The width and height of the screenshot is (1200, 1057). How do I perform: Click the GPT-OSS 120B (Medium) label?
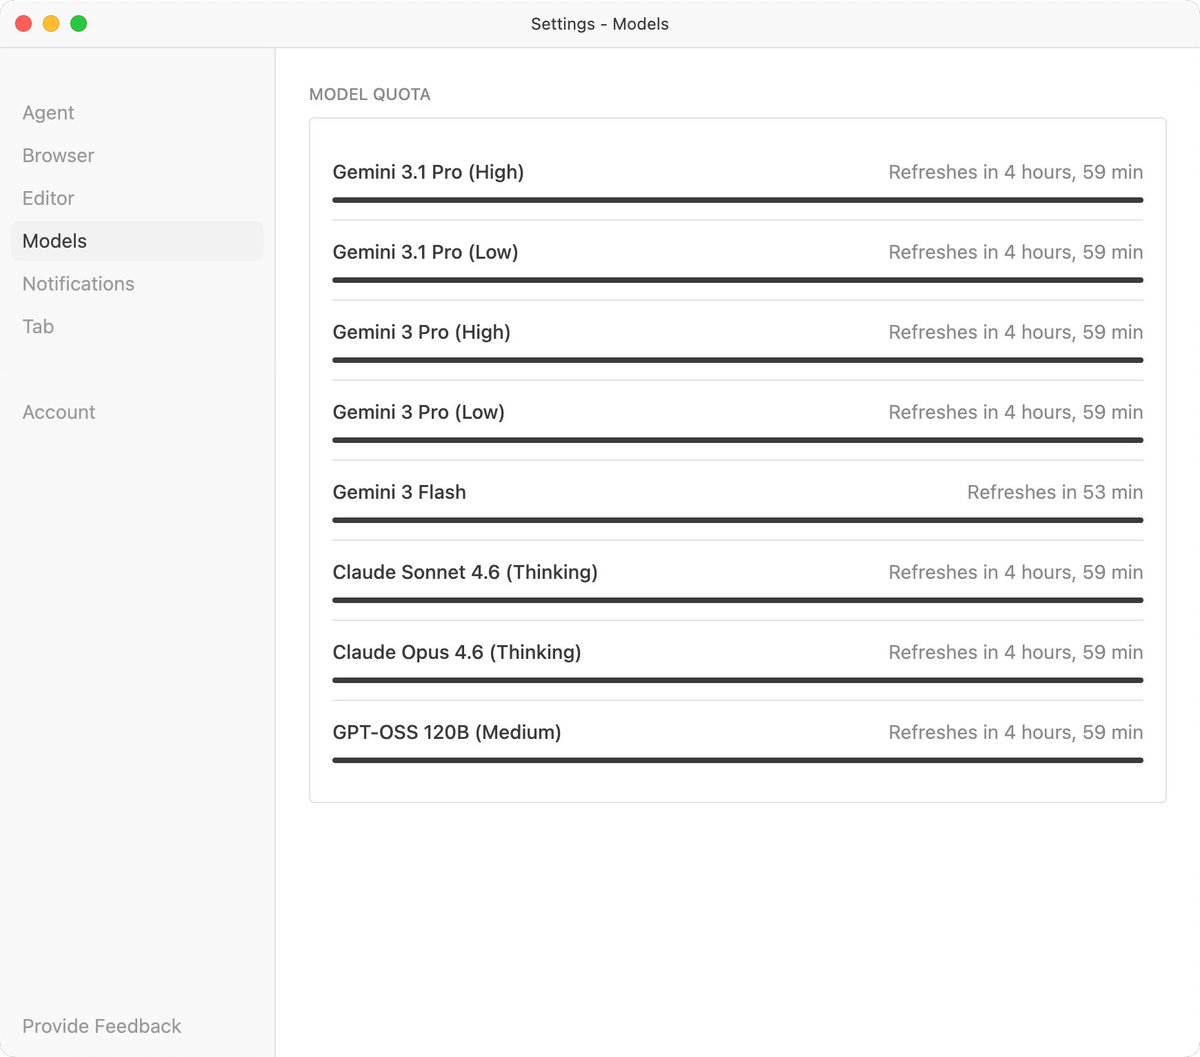point(447,732)
